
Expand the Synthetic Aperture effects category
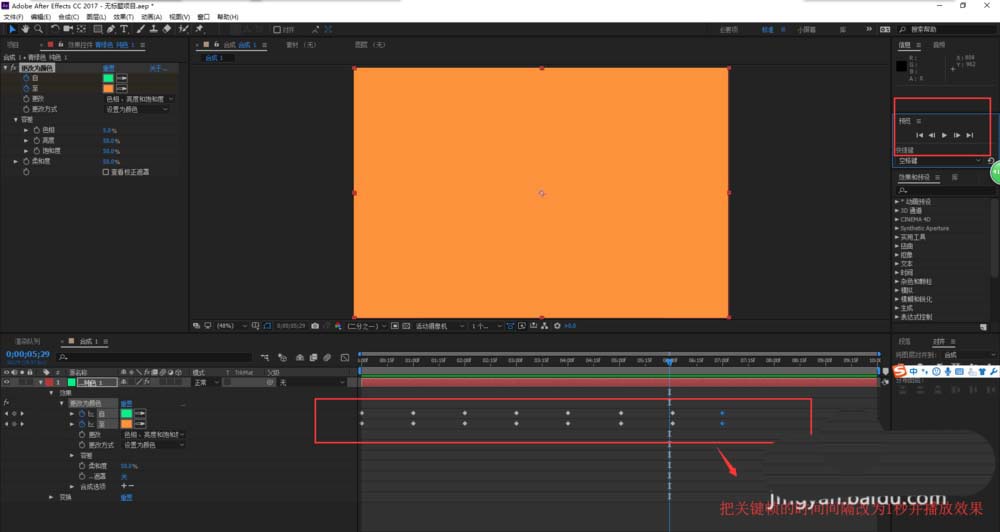point(897,228)
